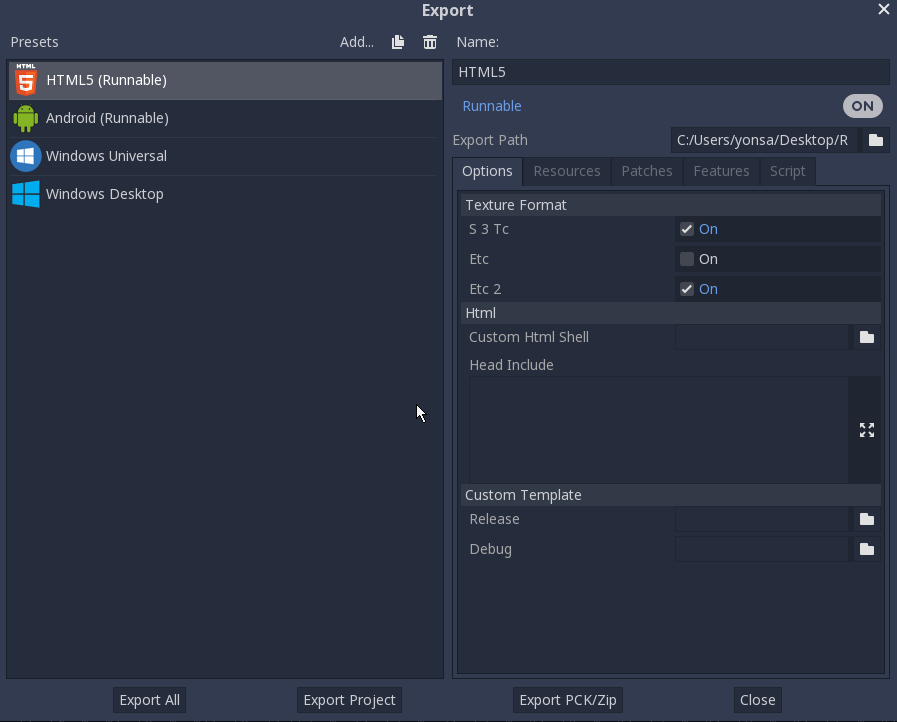Click inside the Name text field

coord(670,71)
